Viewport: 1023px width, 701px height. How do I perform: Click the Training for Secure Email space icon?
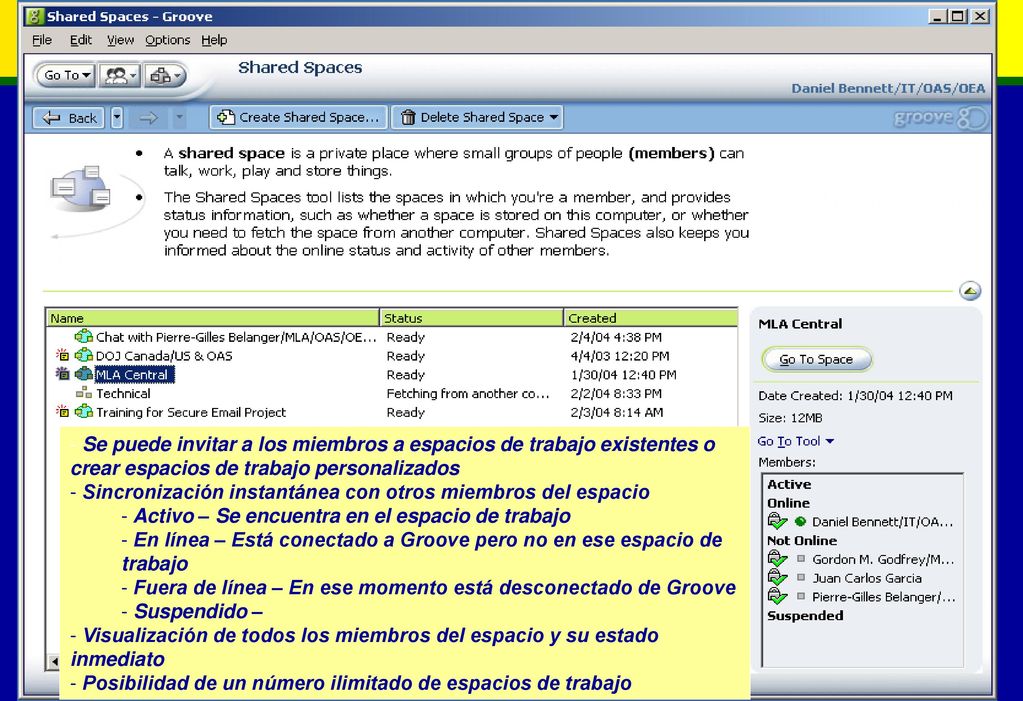pyautogui.click(x=84, y=412)
